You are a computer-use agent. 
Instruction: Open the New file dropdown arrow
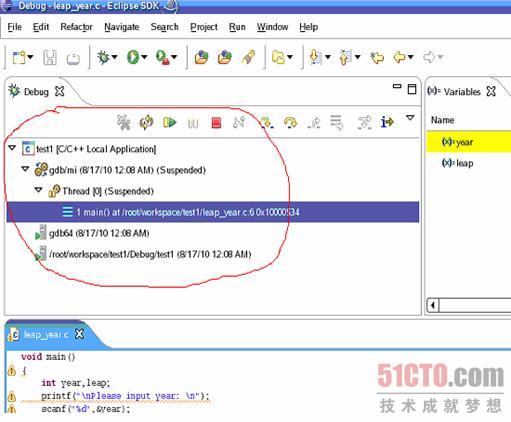(31, 57)
